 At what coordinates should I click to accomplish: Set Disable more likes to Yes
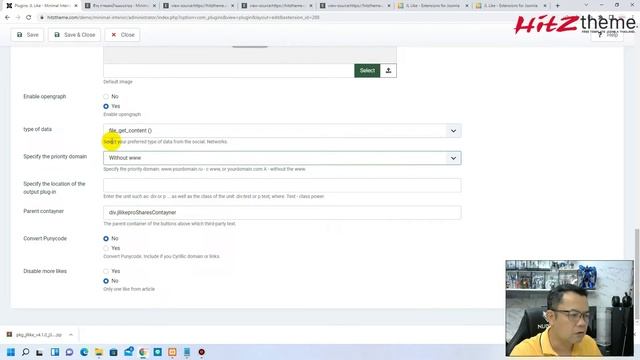pos(106,271)
